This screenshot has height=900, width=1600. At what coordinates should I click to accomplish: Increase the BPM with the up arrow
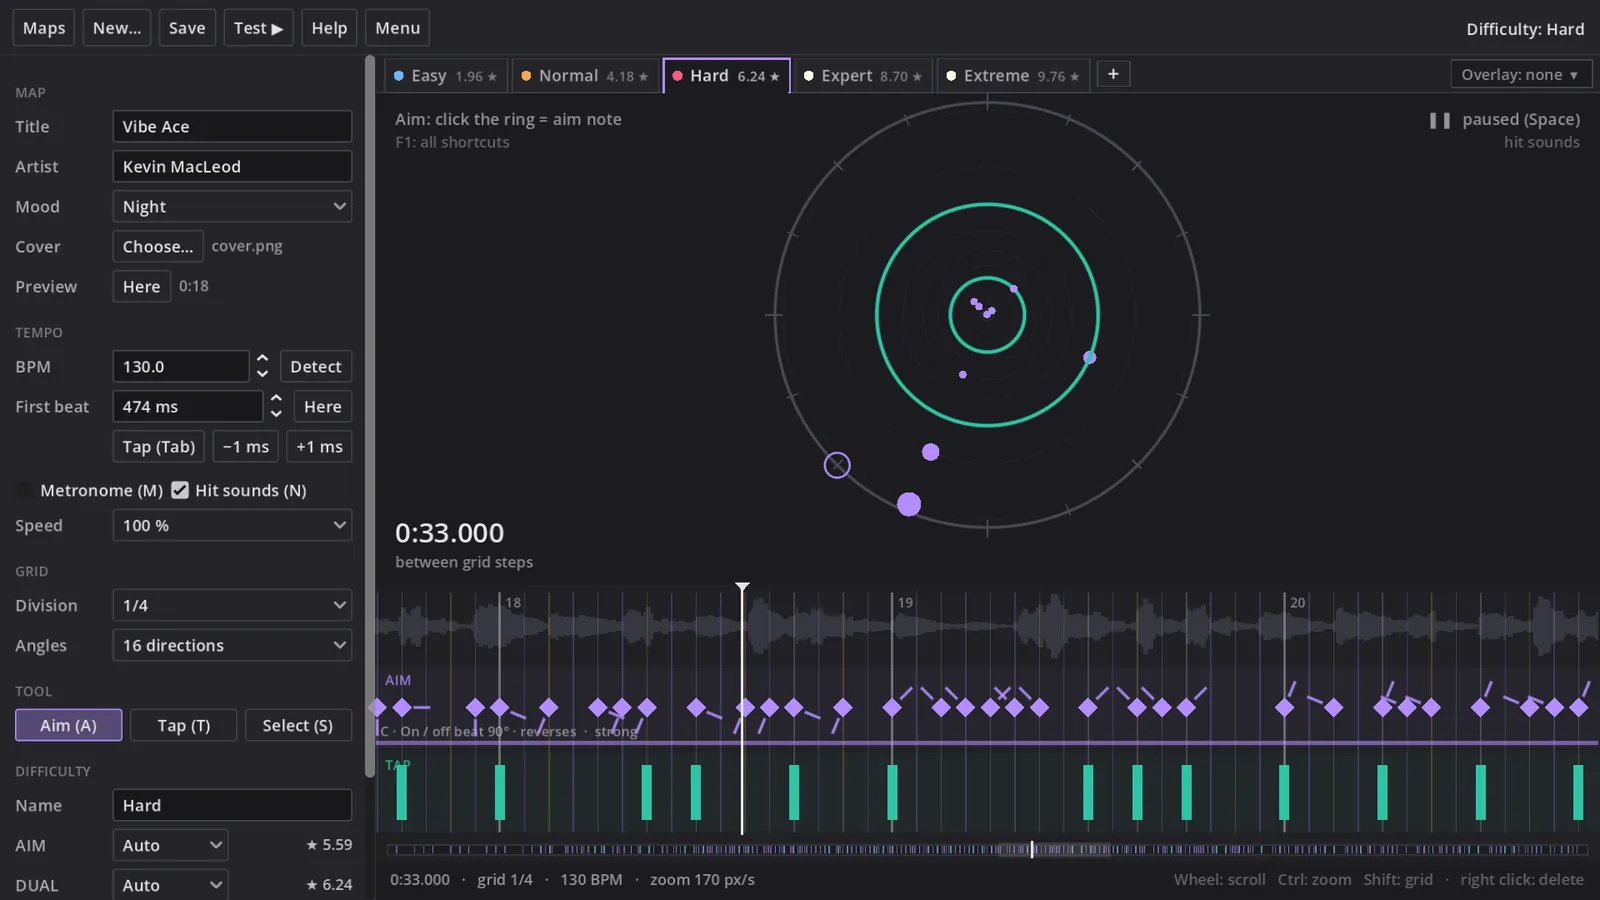pos(262,358)
